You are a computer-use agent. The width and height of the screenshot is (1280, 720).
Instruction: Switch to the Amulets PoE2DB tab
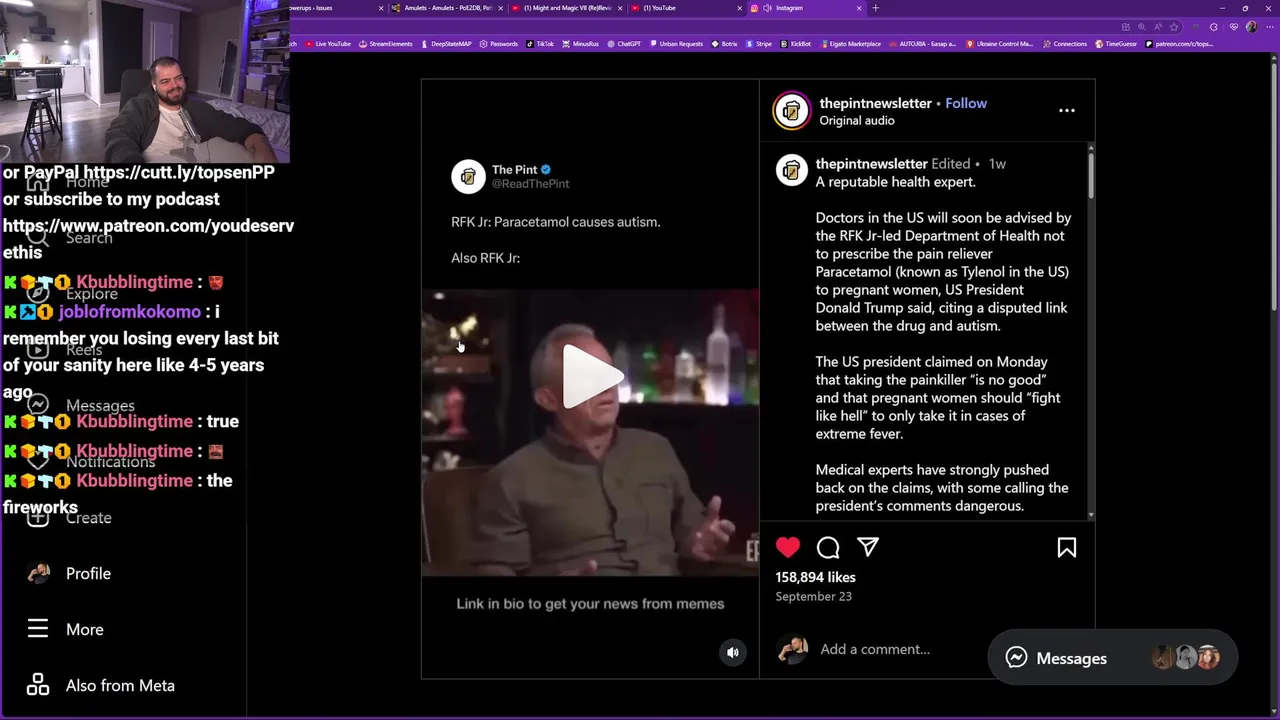tap(448, 8)
